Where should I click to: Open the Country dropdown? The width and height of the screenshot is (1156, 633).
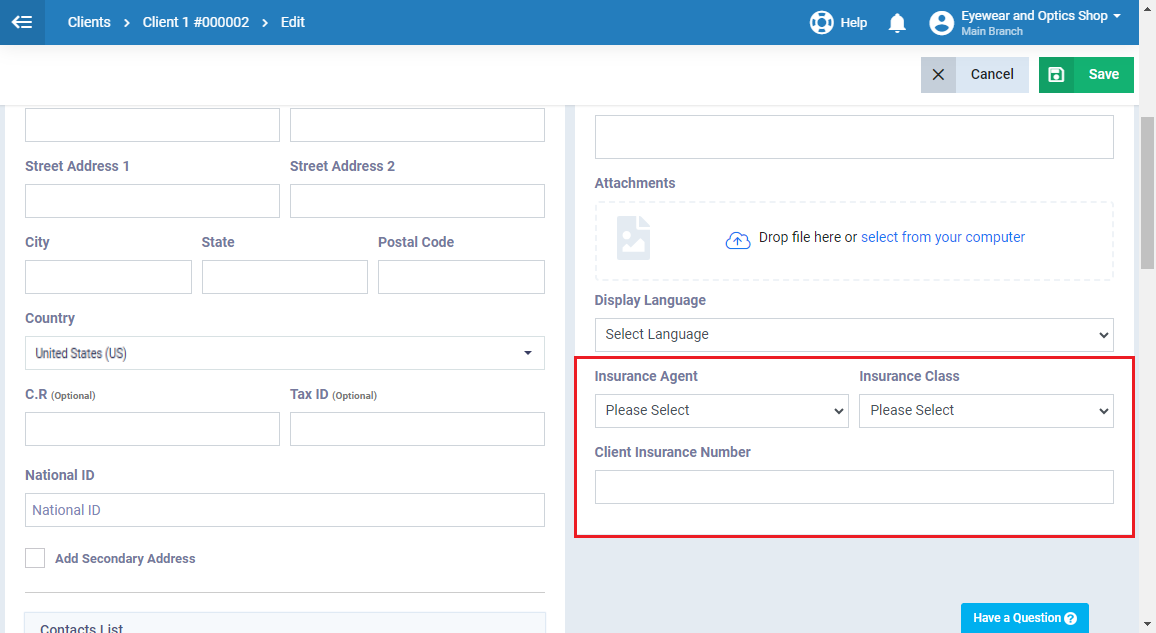point(284,353)
